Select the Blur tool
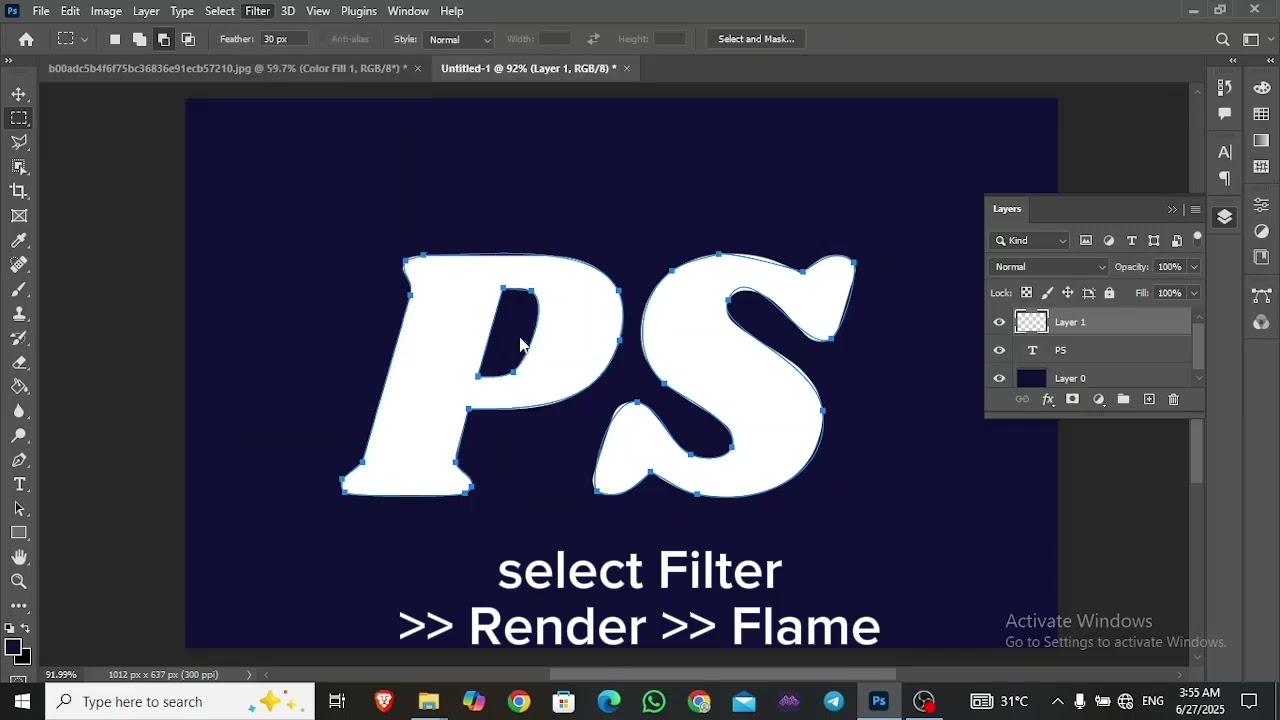 click(x=19, y=411)
